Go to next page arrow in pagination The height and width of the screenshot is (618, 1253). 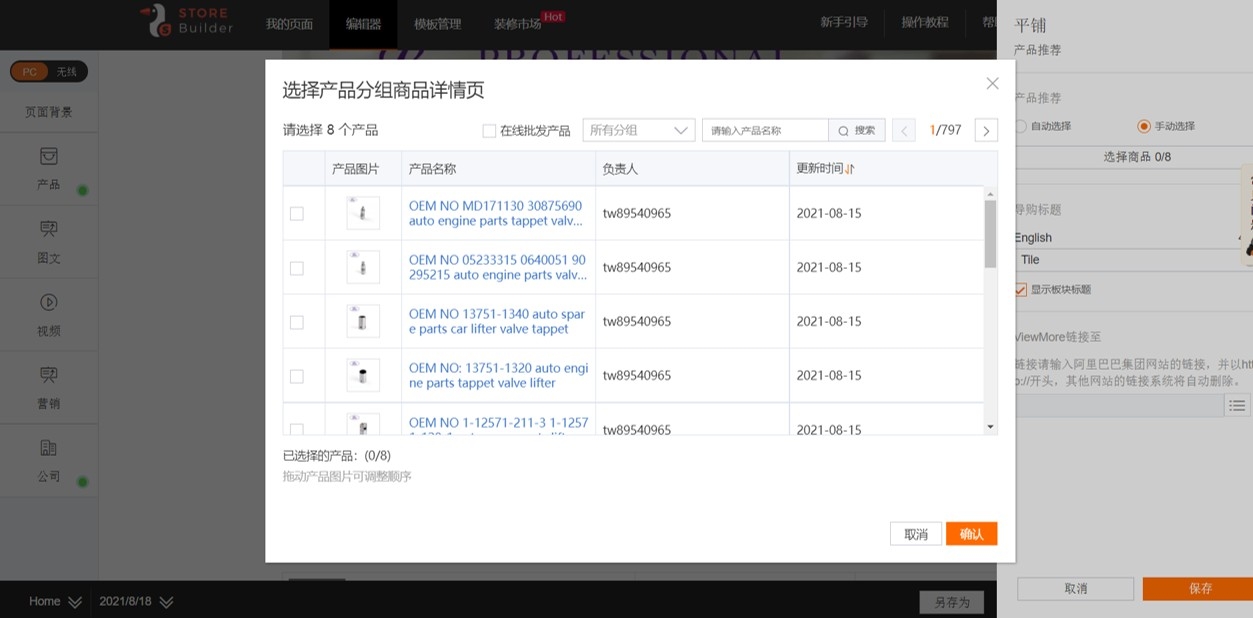coord(985,131)
